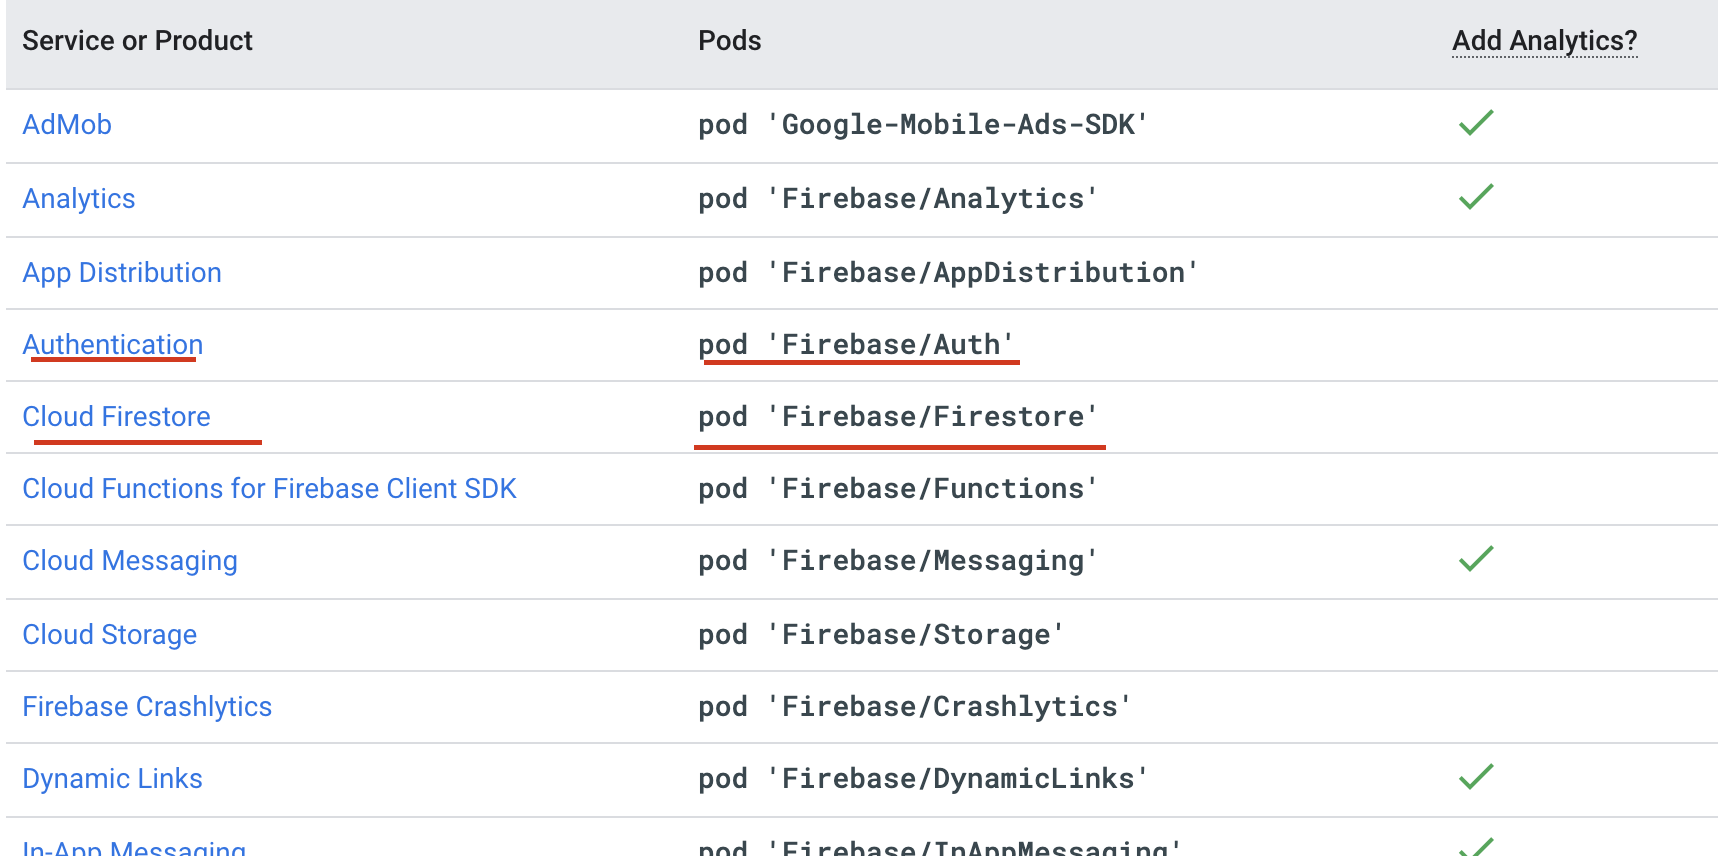Select the pod 'Firebase/Messaging' text
1728x856 pixels.
[x=898, y=561]
